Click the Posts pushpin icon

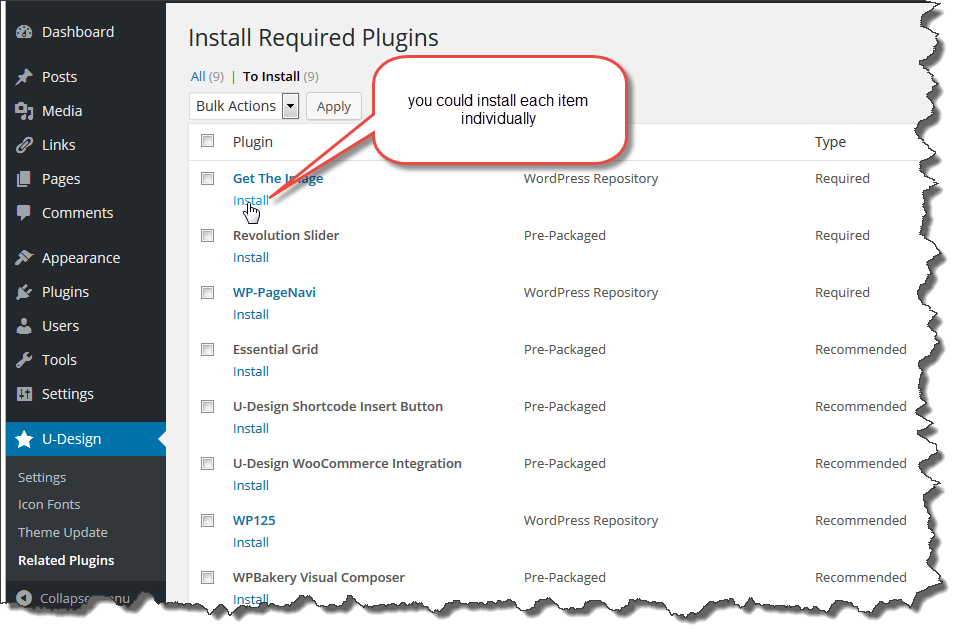[24, 77]
